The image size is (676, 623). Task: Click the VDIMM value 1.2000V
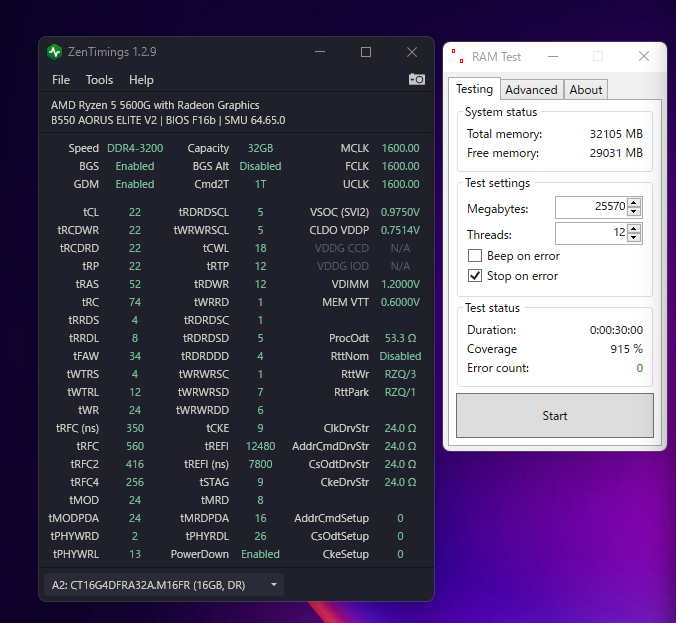pyautogui.click(x=400, y=284)
